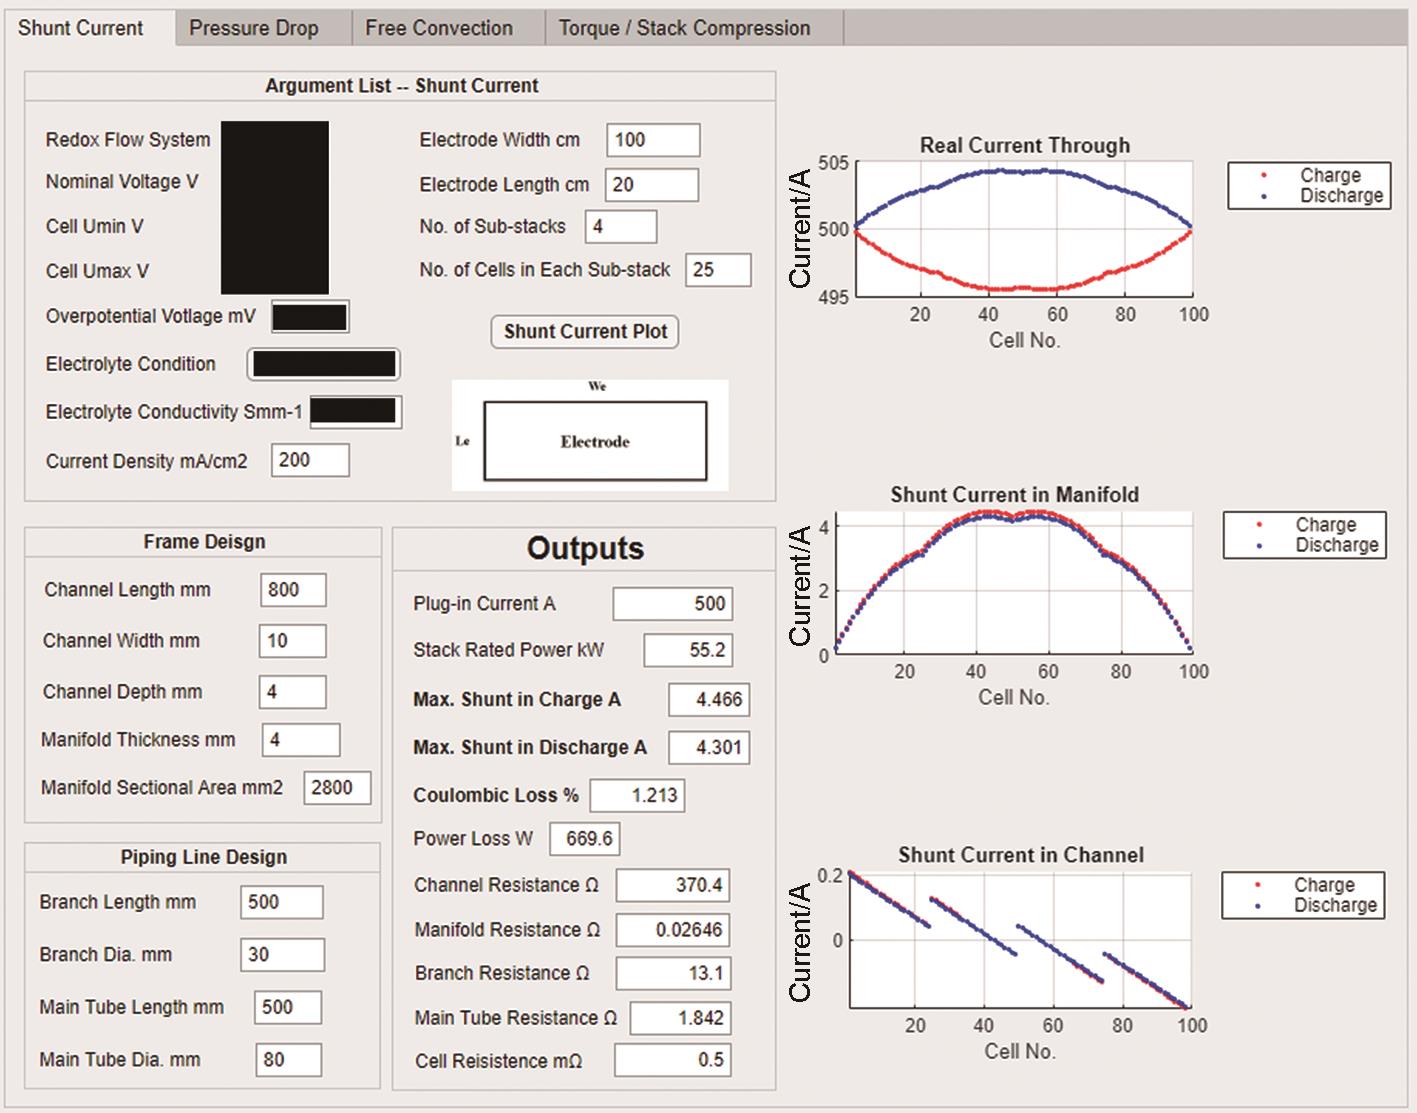Open the Electrolyte Condition dropdown
The image size is (1417, 1113).
(x=323, y=364)
